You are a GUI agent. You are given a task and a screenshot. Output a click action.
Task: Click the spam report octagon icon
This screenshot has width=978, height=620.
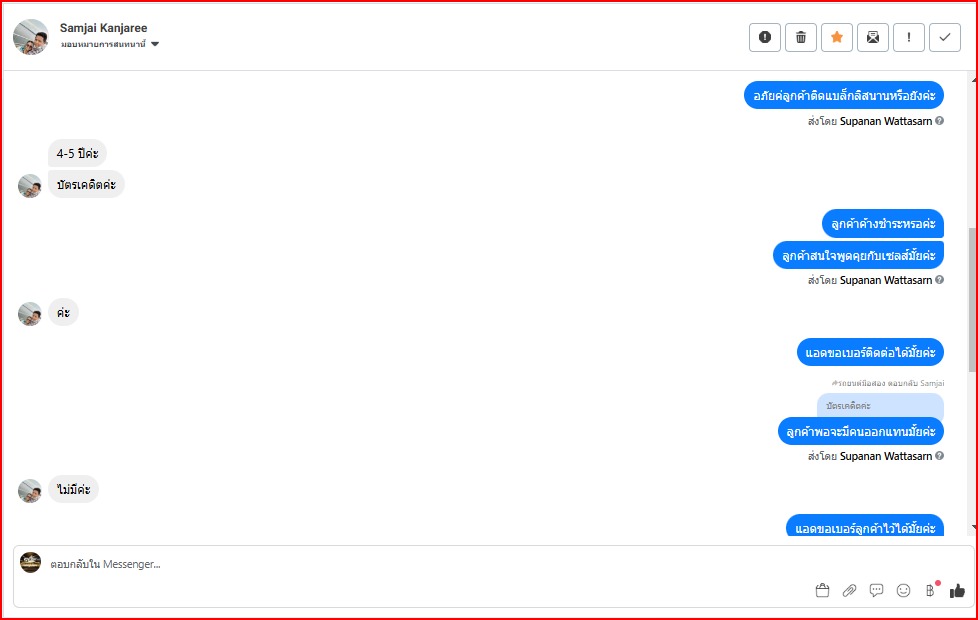pos(765,37)
